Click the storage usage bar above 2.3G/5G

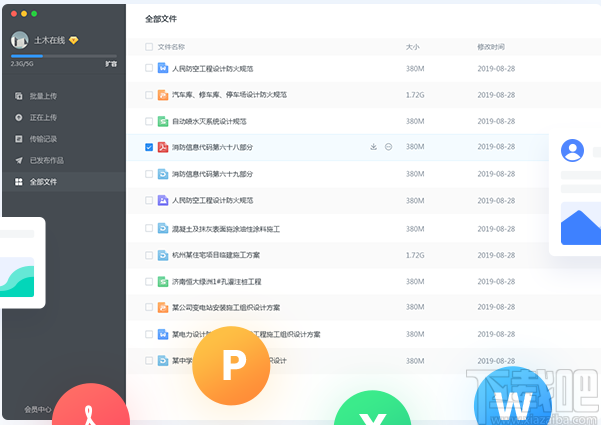(64, 56)
